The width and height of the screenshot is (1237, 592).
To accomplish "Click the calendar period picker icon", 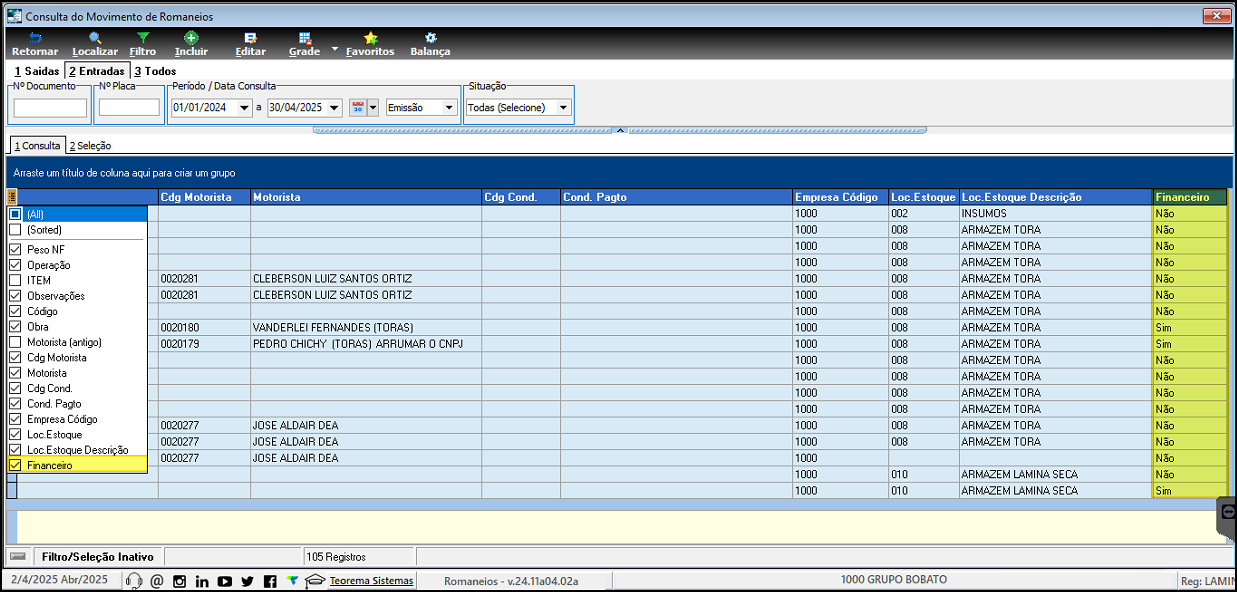I will point(357,107).
